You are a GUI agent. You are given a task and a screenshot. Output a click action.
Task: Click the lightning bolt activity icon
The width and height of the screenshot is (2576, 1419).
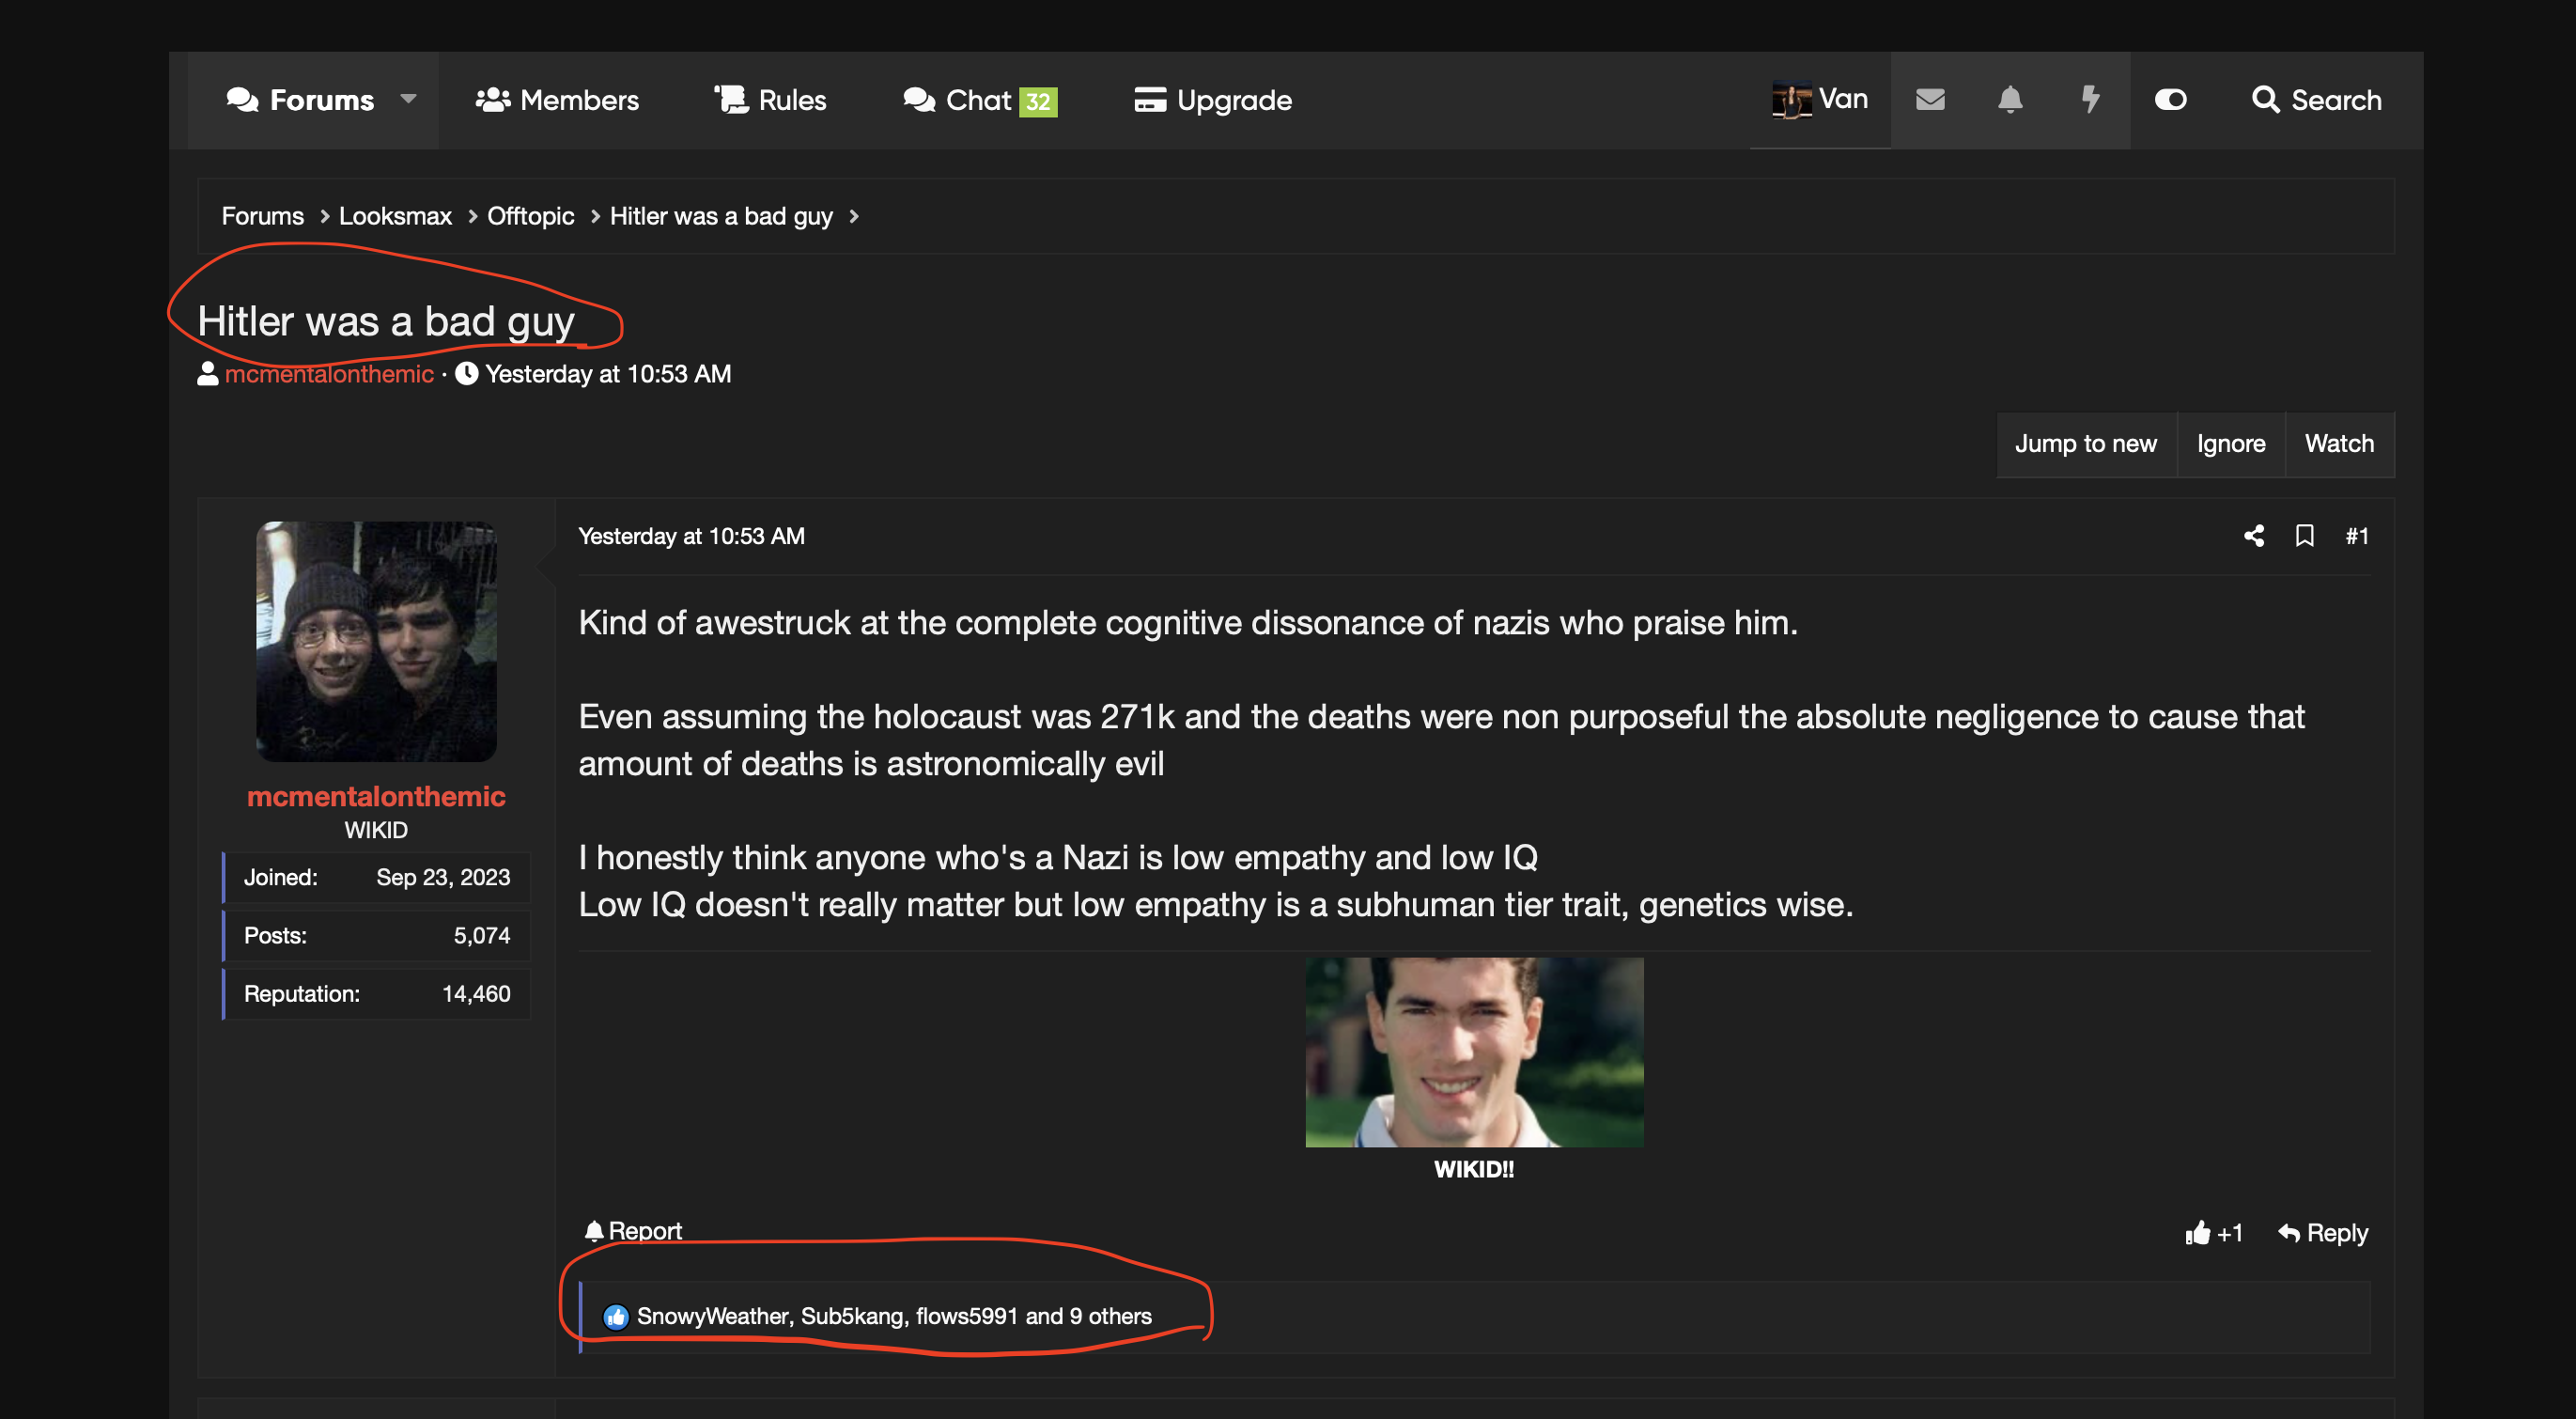coord(2089,99)
